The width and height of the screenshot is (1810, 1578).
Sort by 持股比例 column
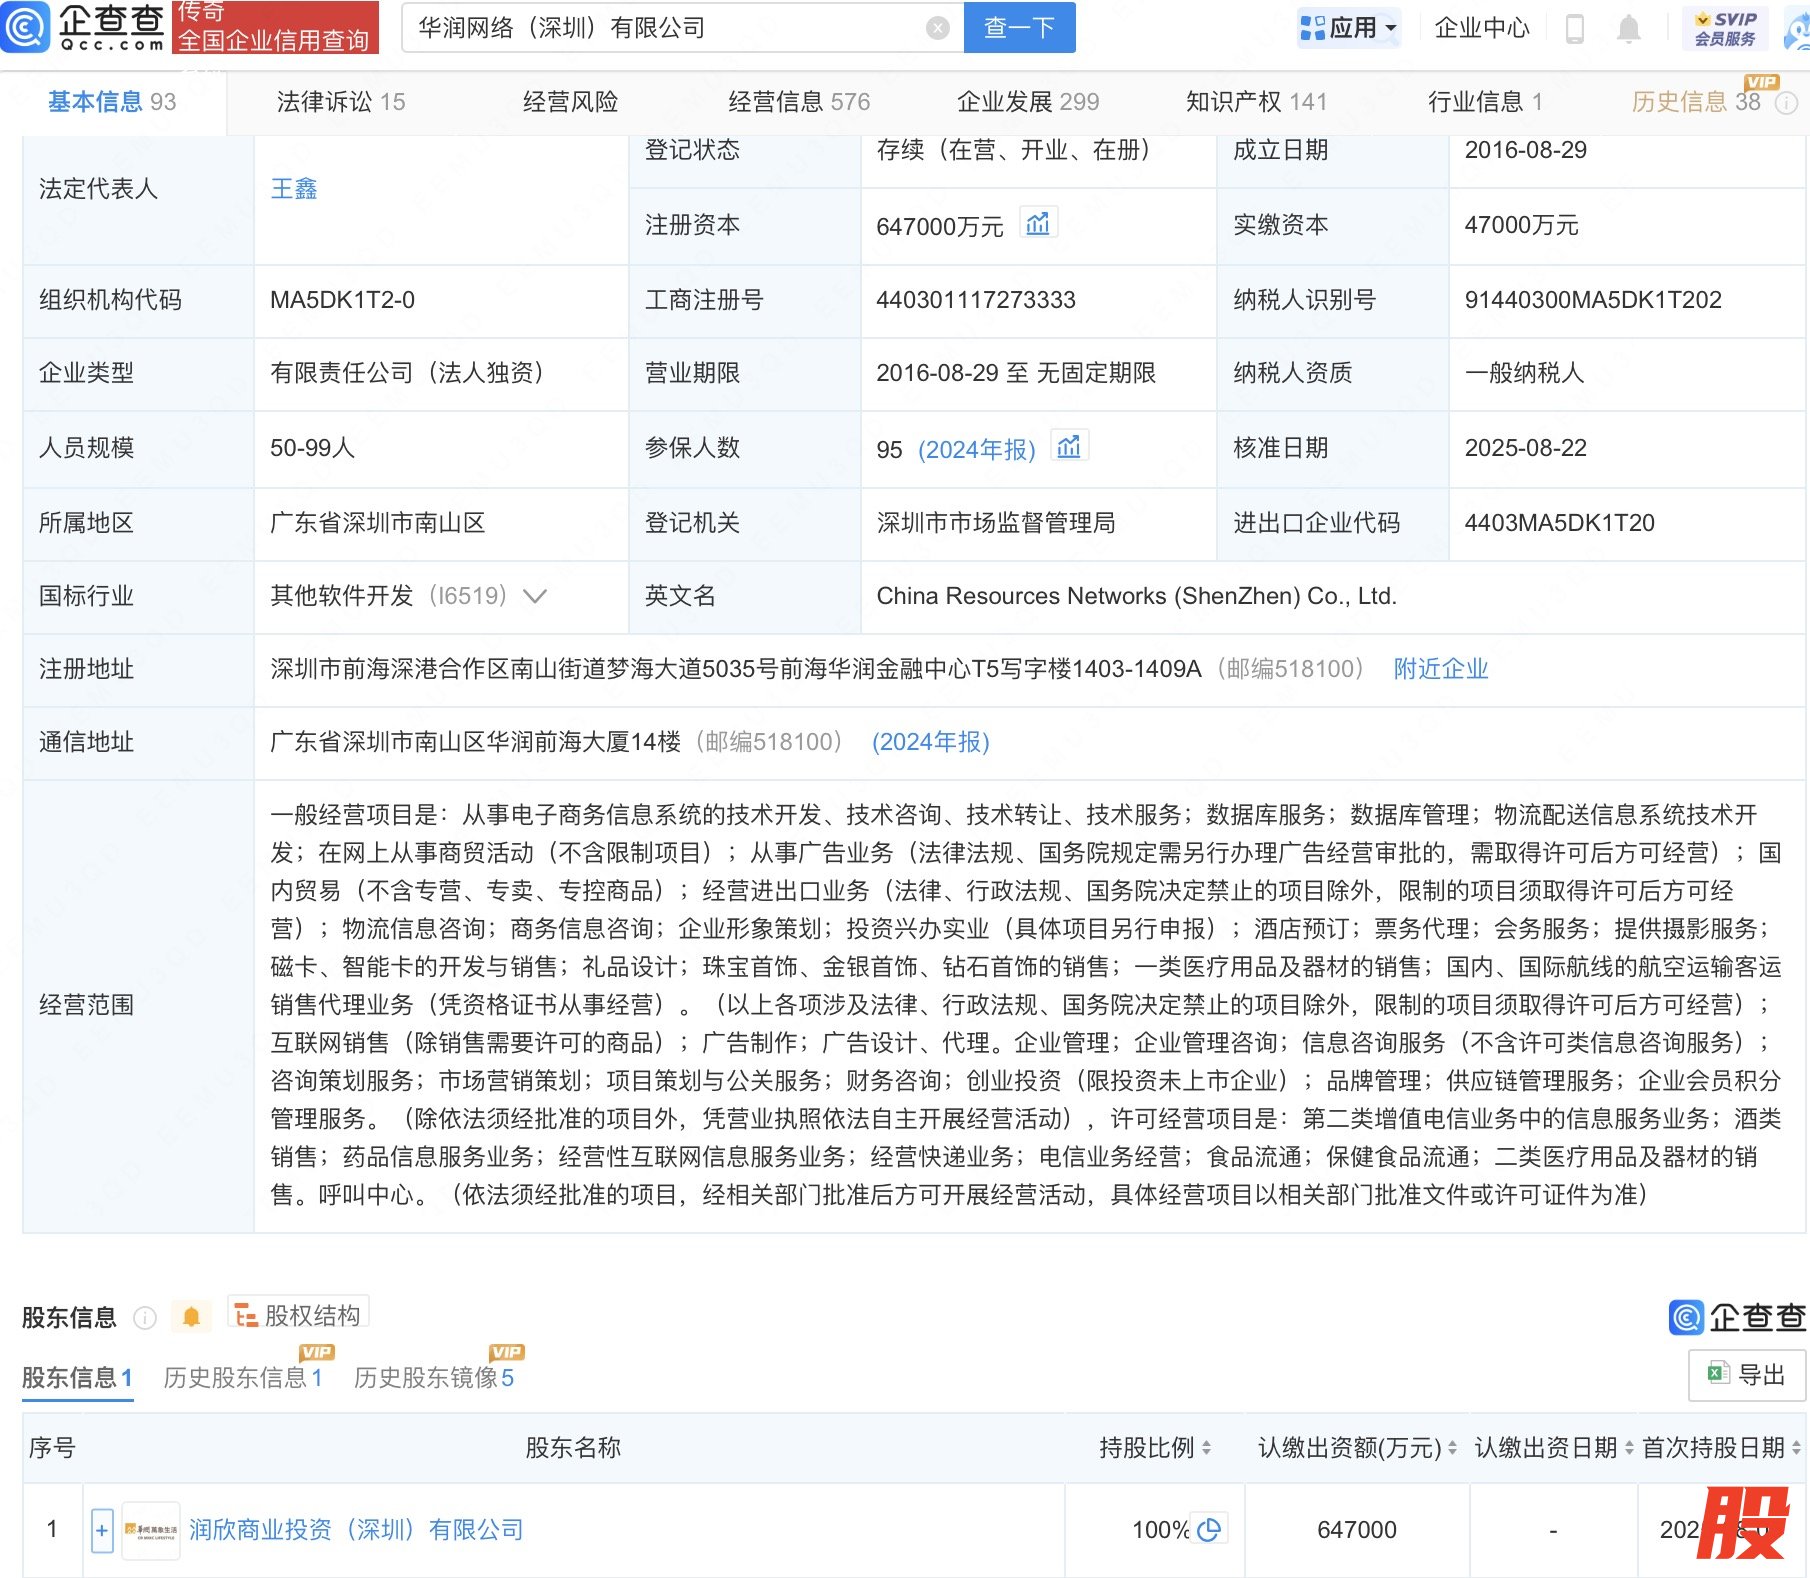(1206, 1448)
